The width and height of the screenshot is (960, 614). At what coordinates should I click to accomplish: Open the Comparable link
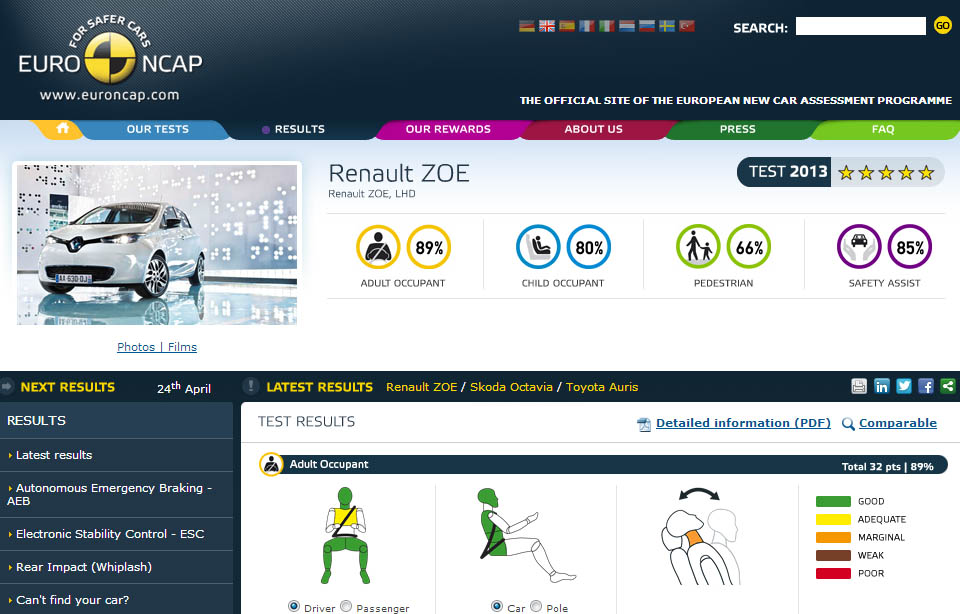point(898,423)
